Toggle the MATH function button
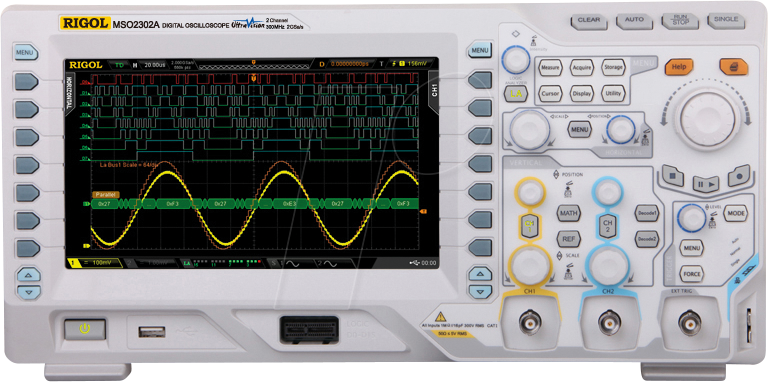 click(x=569, y=213)
